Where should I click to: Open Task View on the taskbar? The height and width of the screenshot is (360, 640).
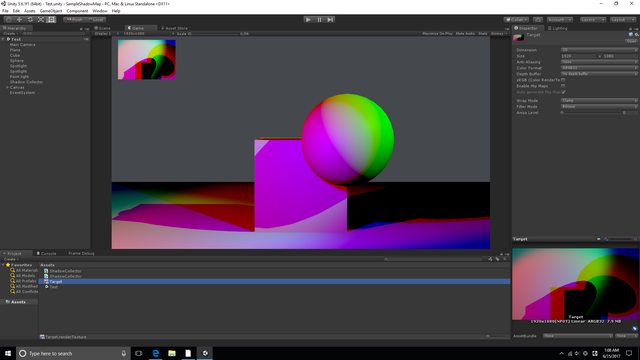[139, 353]
